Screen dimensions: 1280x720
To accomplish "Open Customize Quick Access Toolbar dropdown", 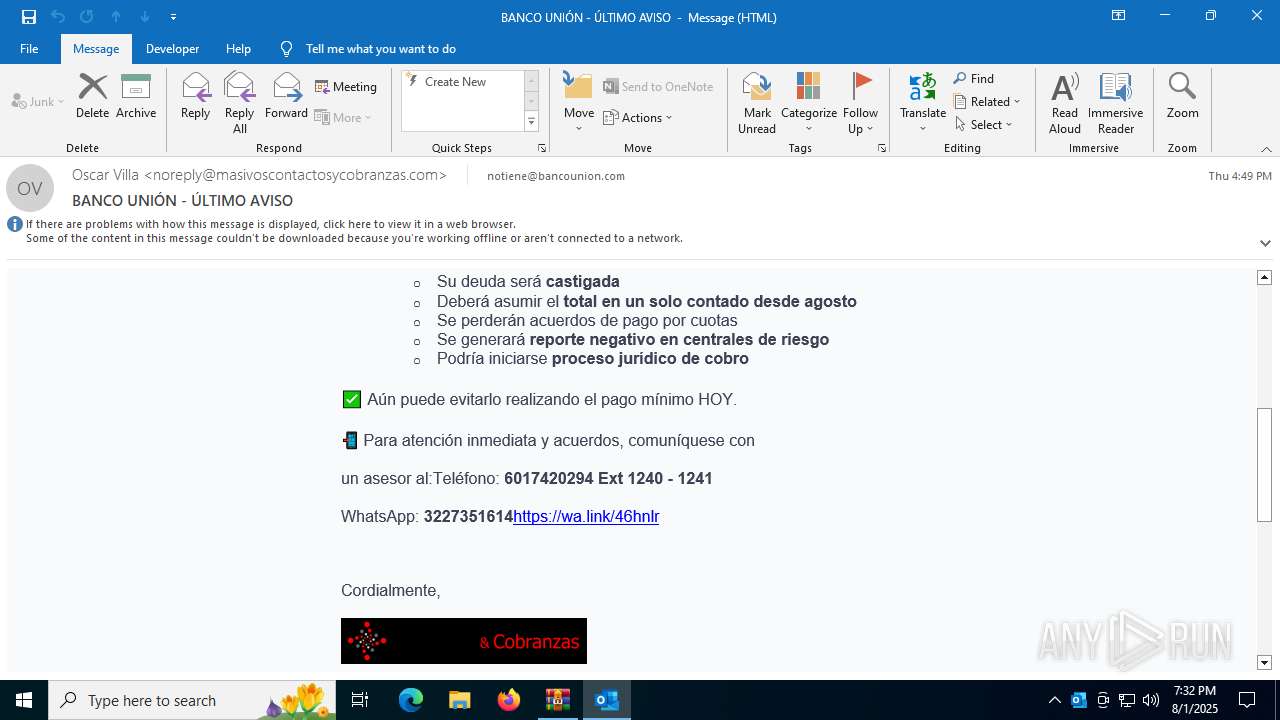I will 174,17.
